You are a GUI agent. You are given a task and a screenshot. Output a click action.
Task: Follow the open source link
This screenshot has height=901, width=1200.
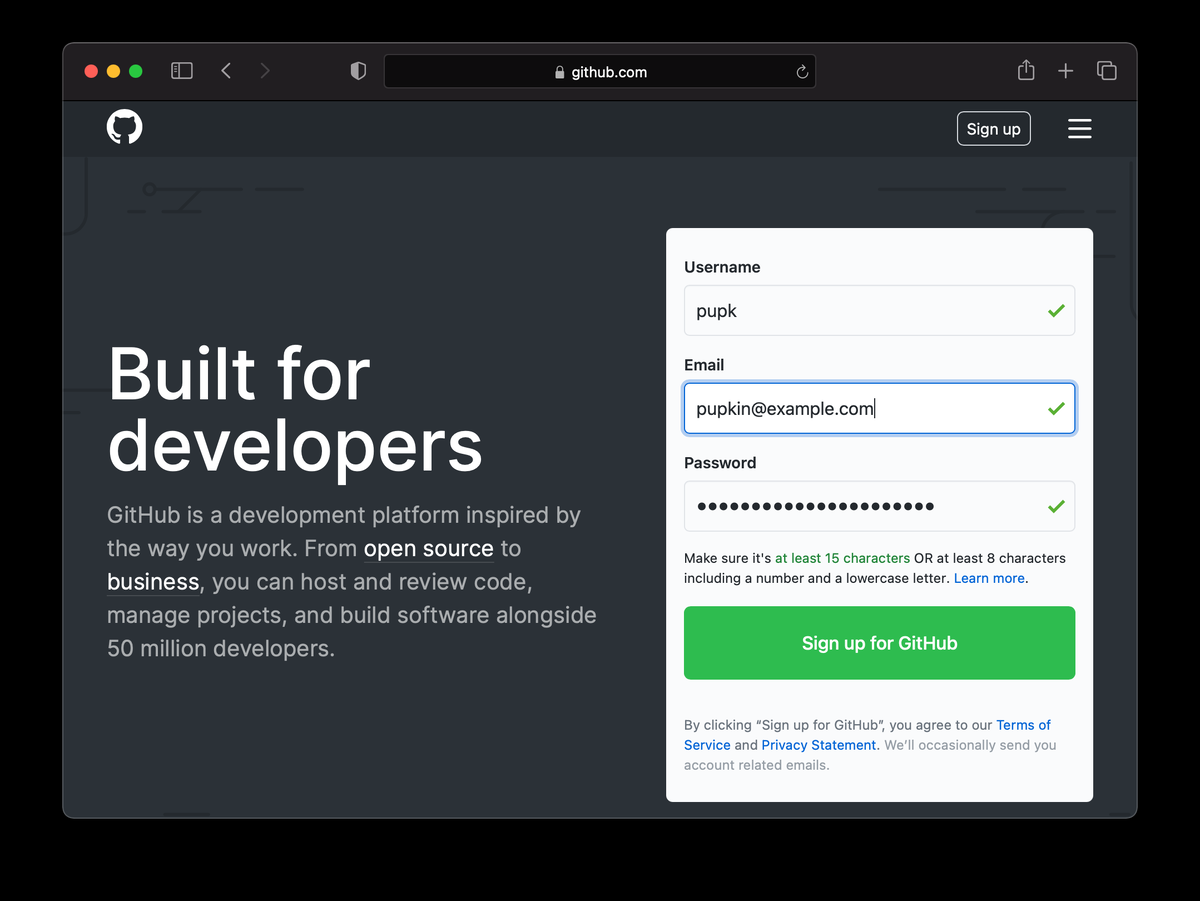point(429,548)
